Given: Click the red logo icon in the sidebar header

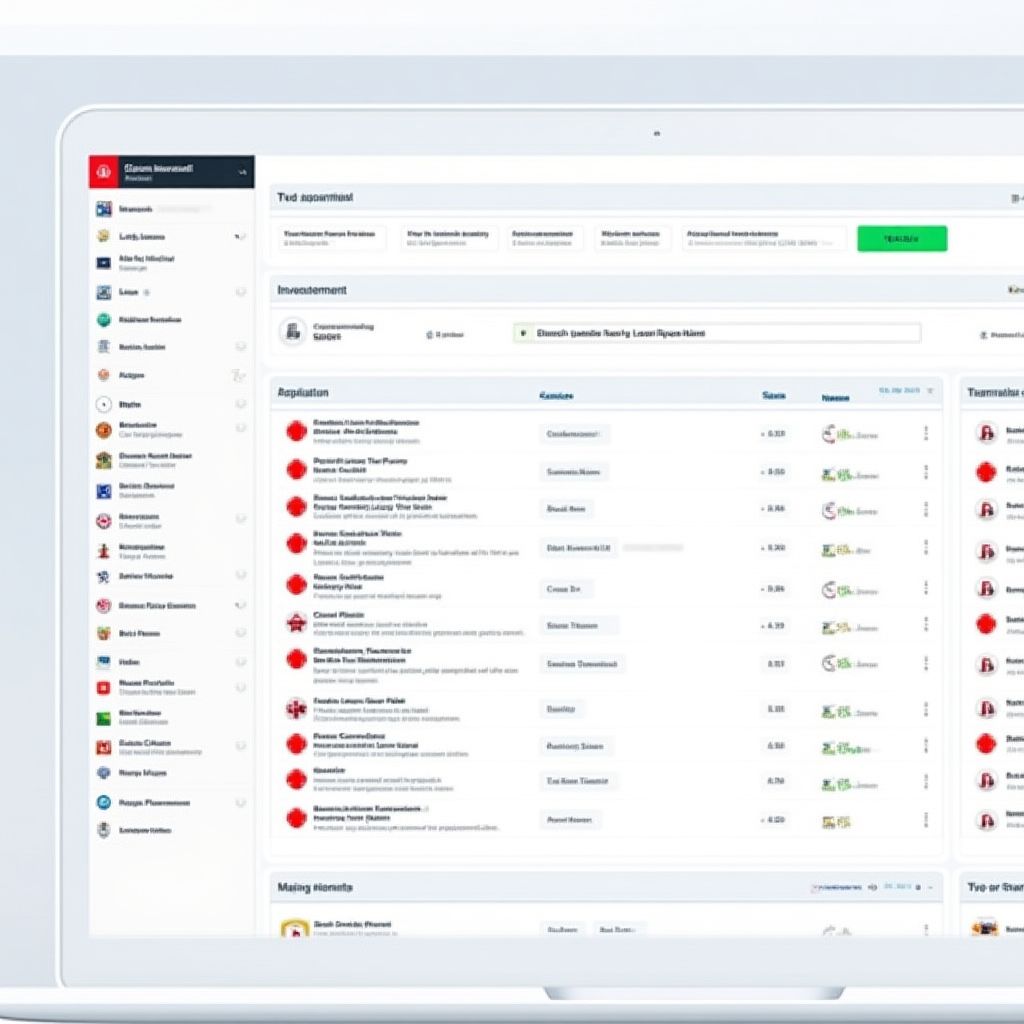Looking at the screenshot, I should (x=103, y=172).
